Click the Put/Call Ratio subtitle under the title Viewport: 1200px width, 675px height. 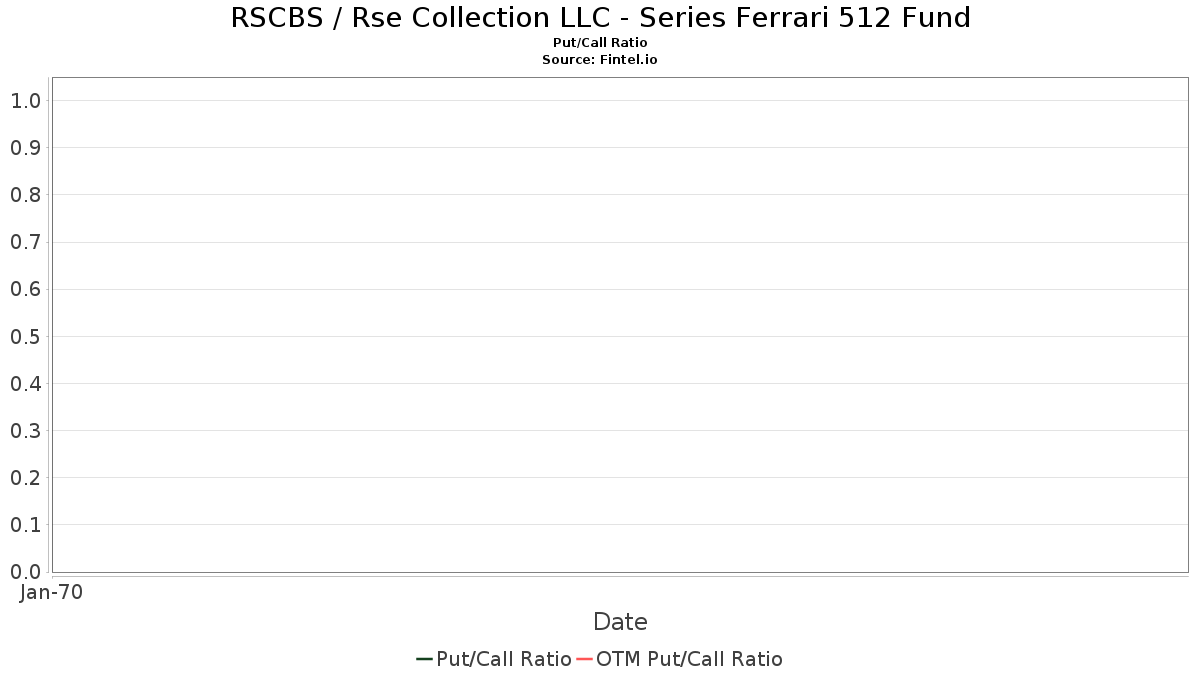click(x=600, y=43)
